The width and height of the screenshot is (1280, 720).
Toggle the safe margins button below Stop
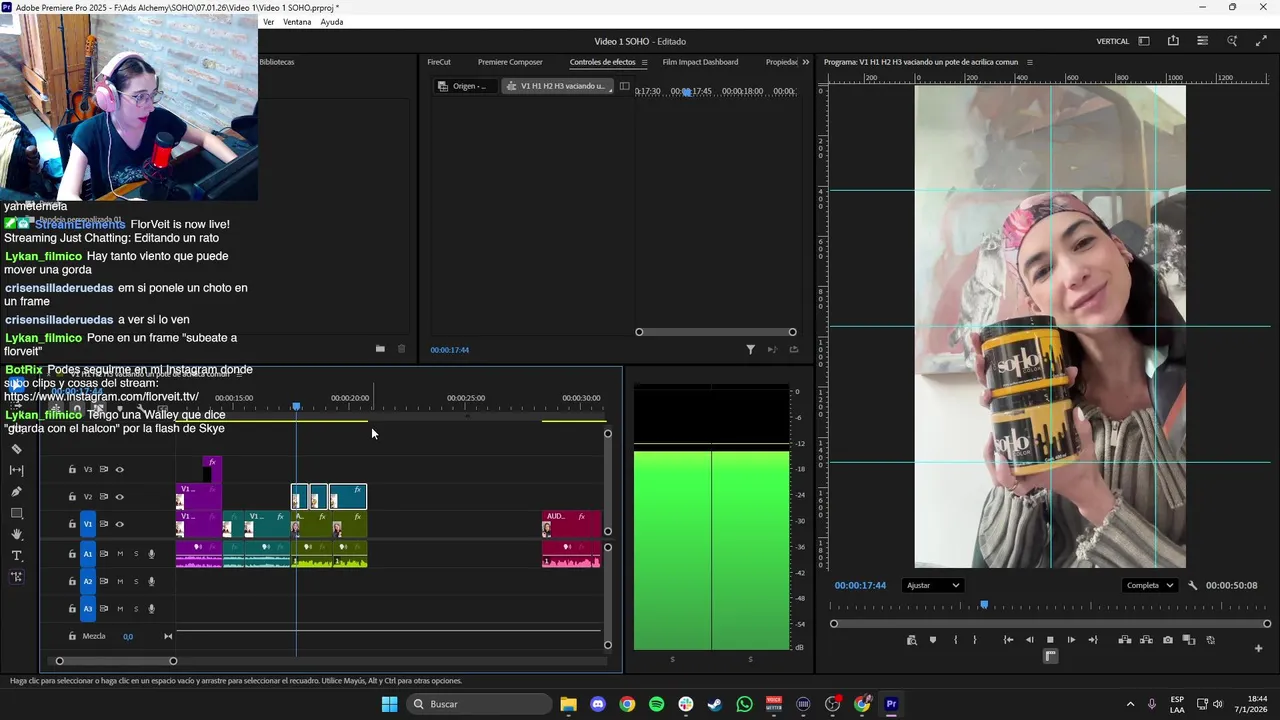(1050, 656)
